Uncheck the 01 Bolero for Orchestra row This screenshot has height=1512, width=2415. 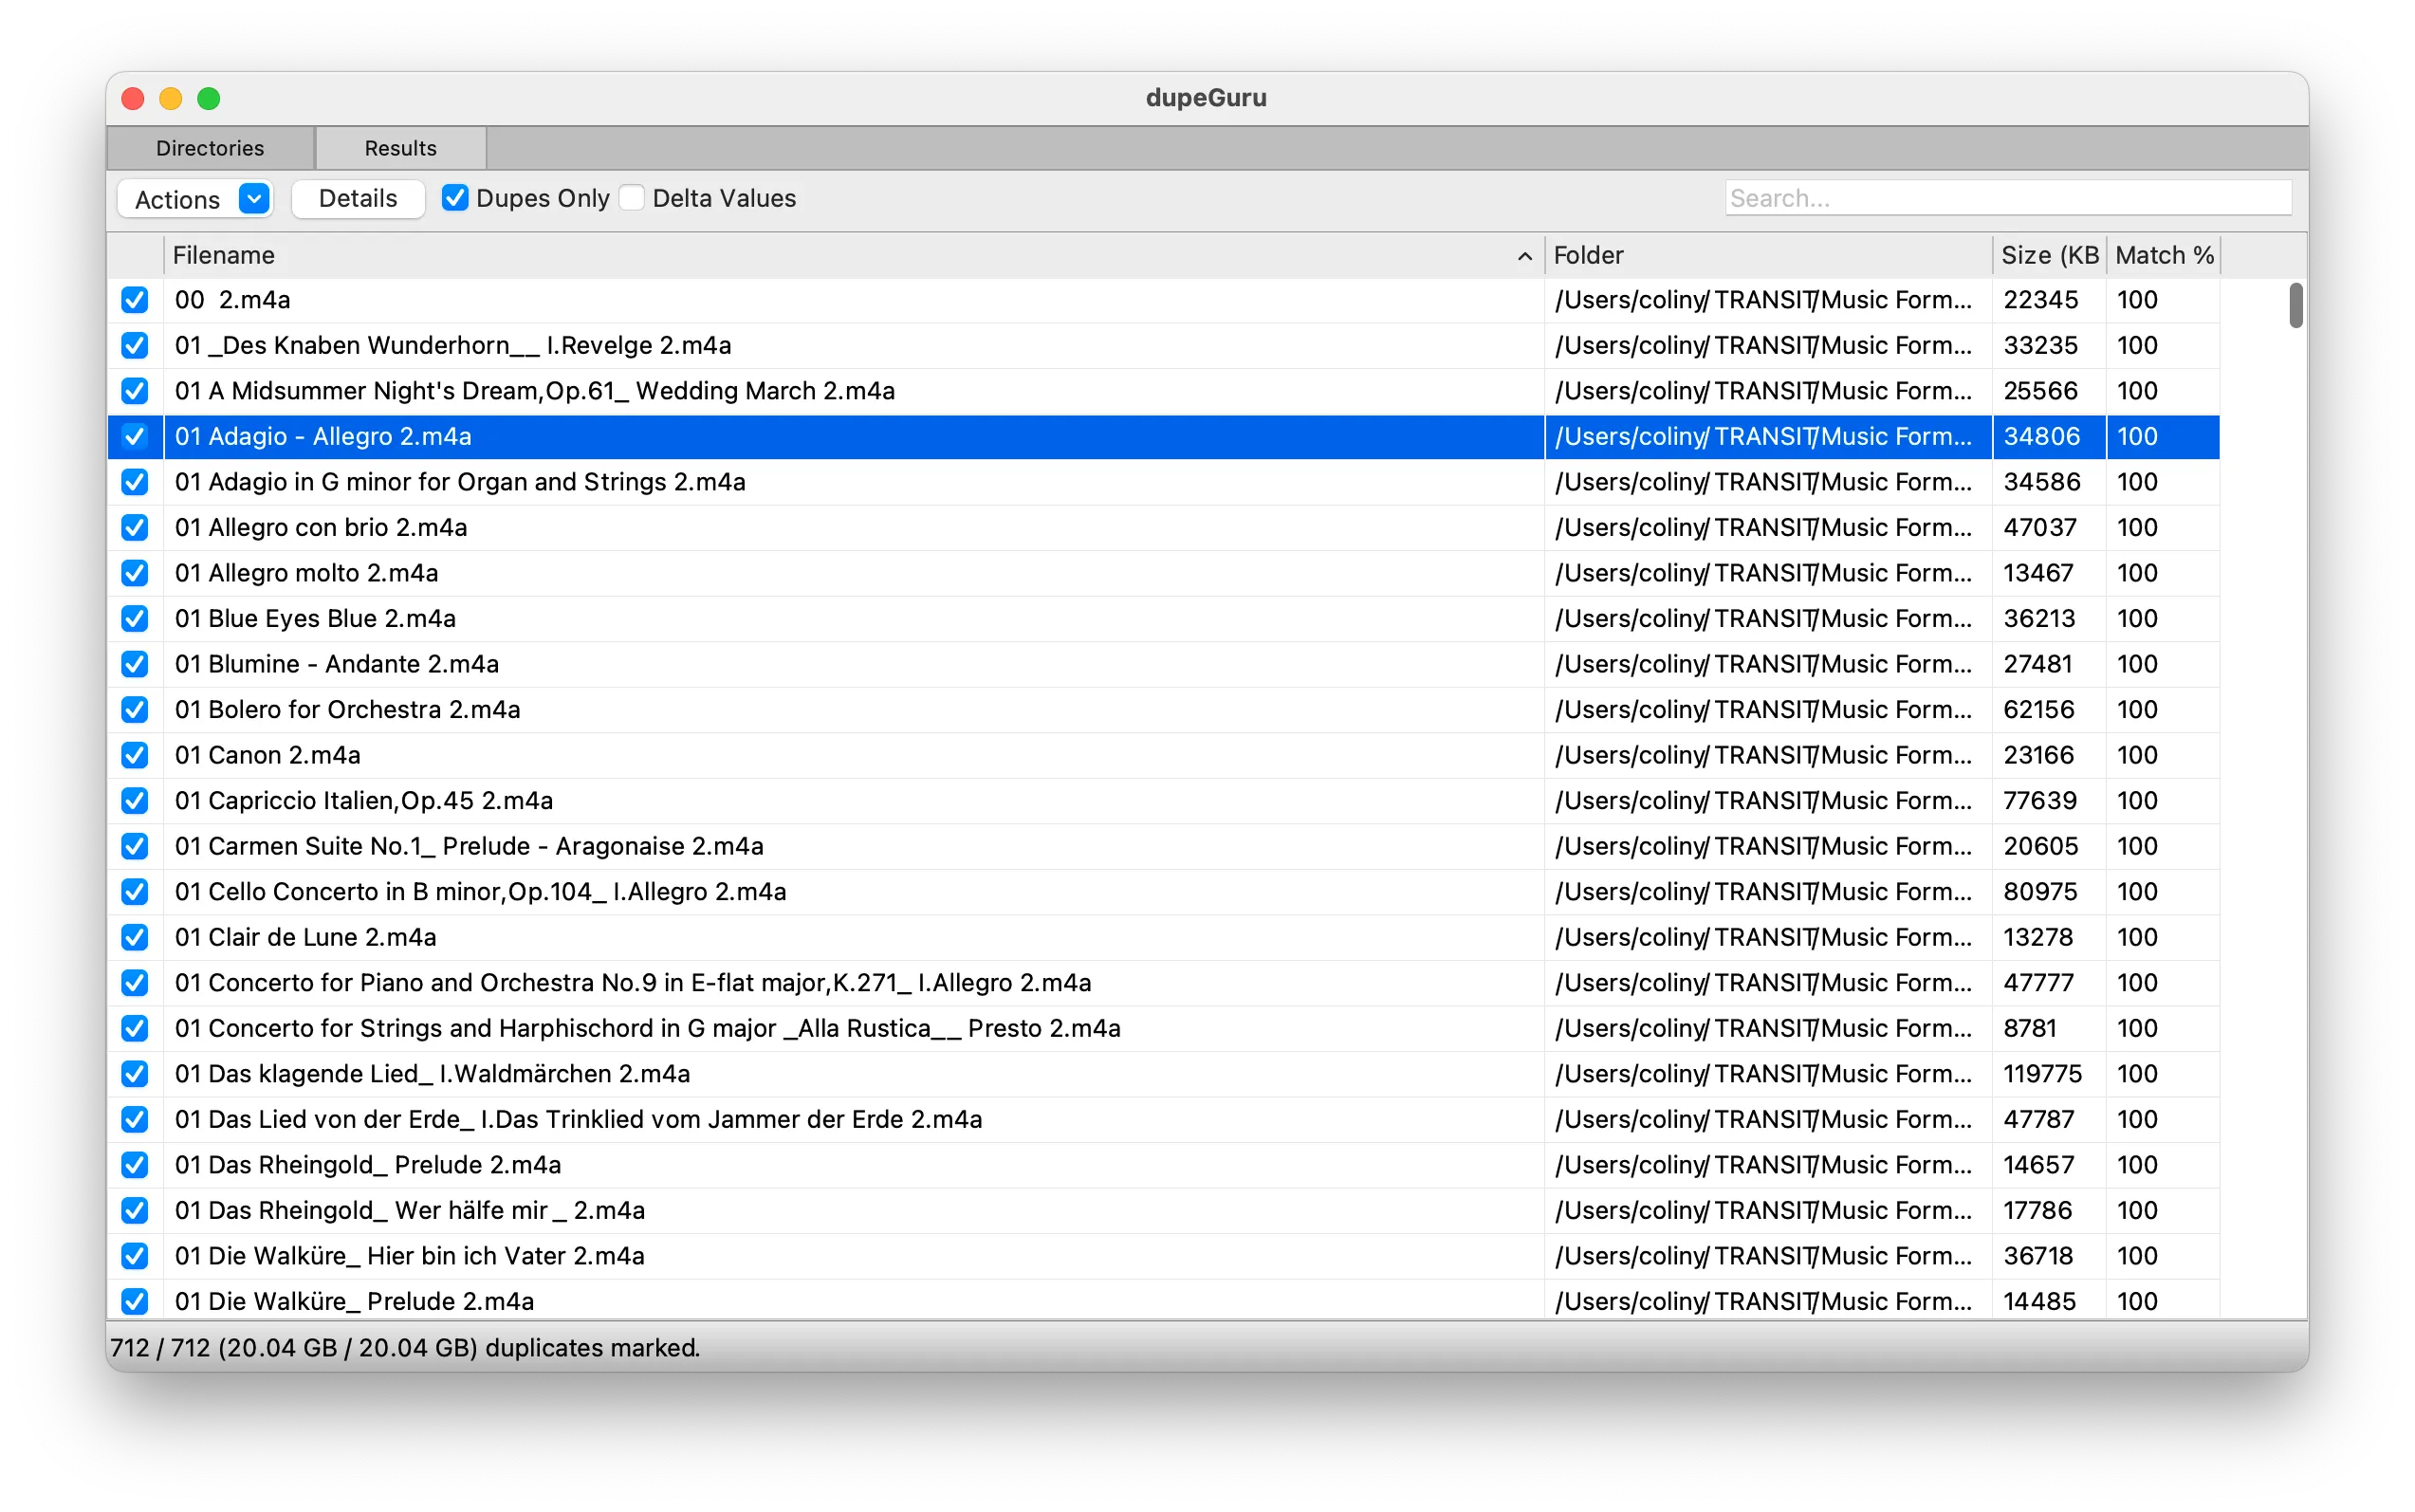(134, 709)
